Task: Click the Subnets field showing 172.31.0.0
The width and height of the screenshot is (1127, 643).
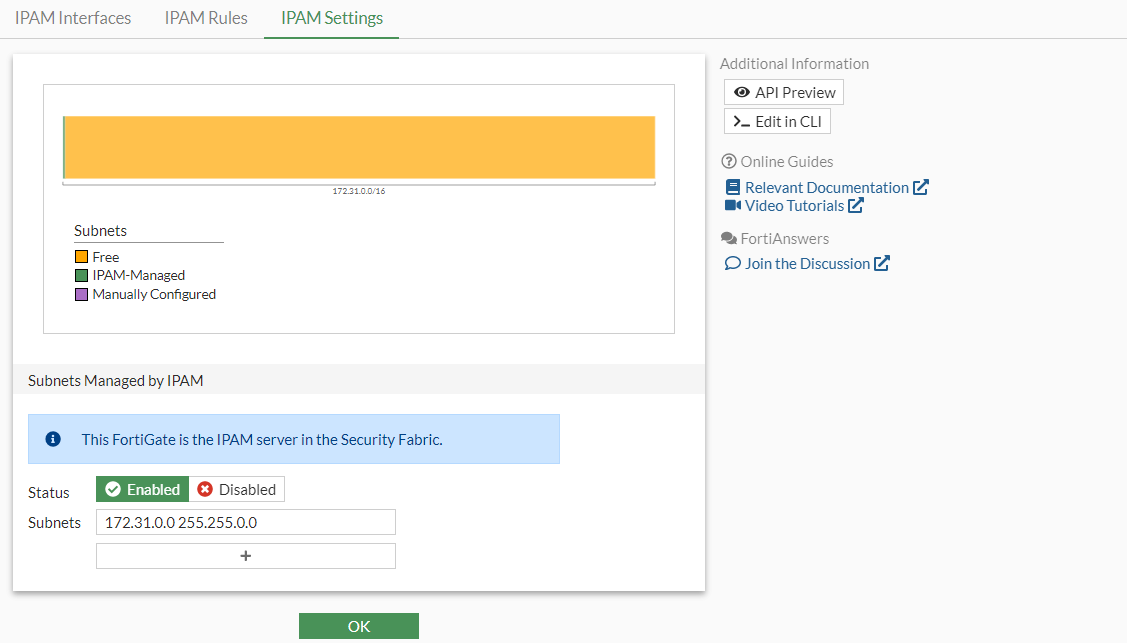Action: [246, 522]
